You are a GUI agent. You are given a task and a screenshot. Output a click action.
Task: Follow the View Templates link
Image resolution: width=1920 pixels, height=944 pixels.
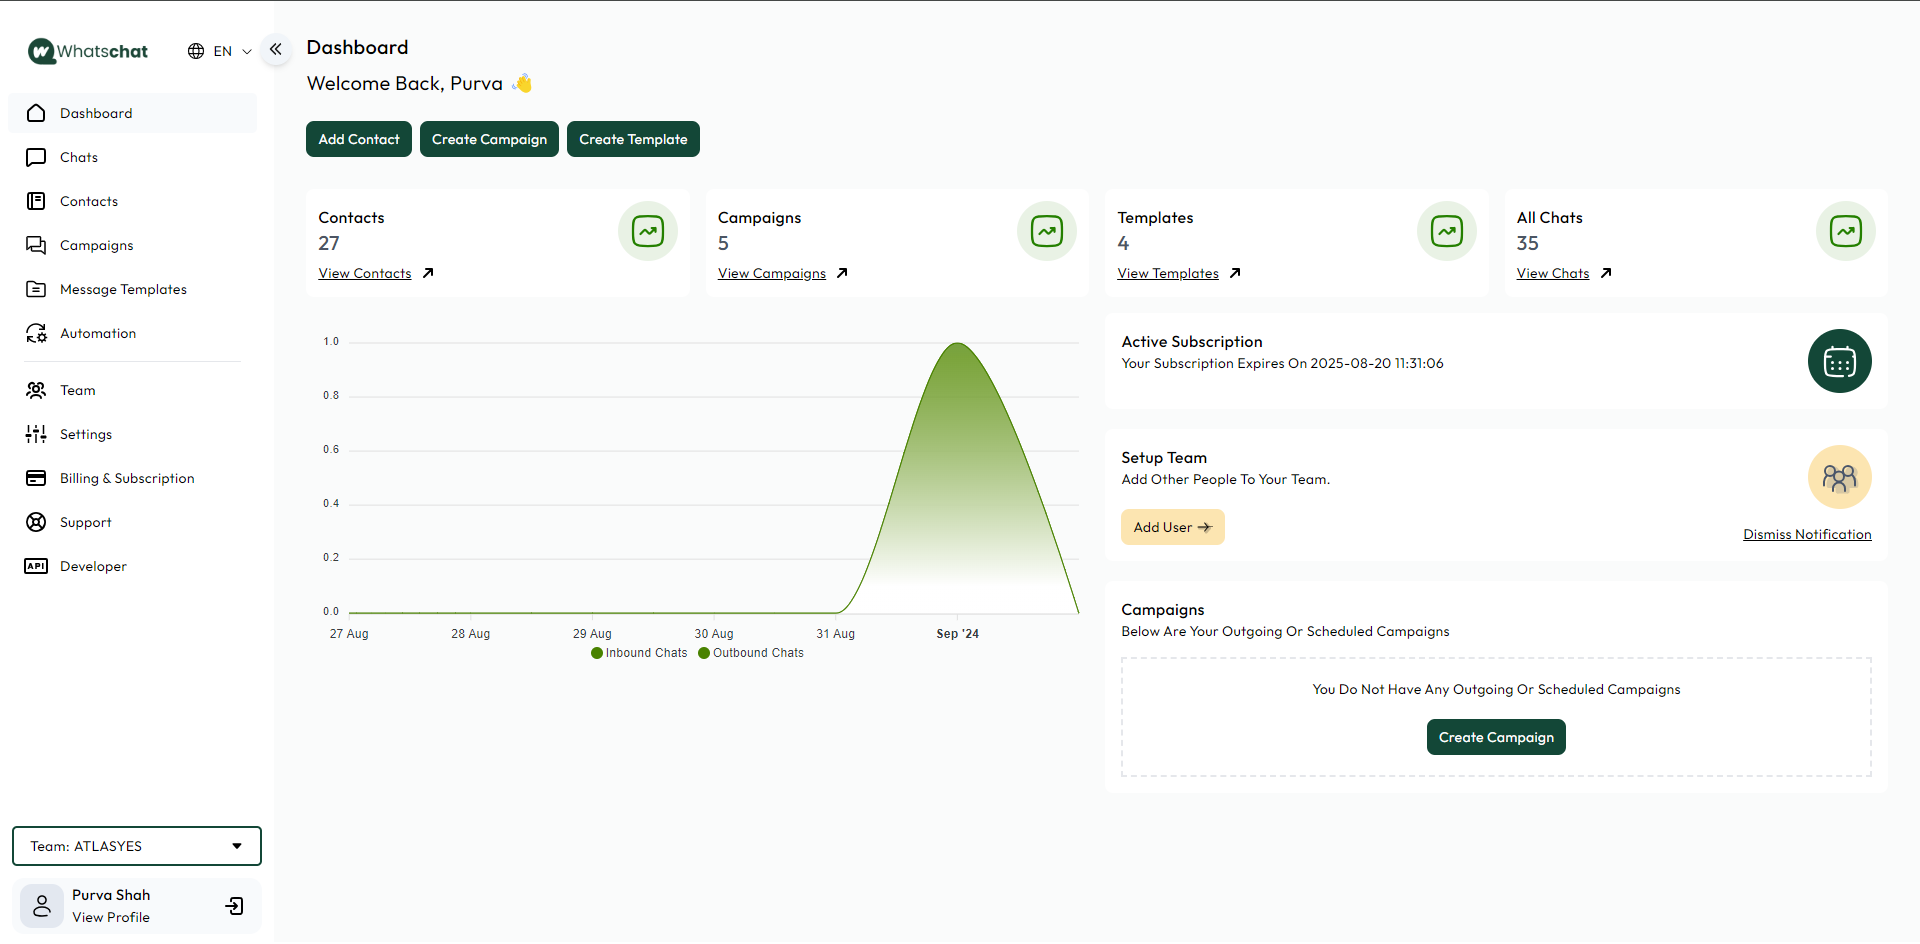1168,273
